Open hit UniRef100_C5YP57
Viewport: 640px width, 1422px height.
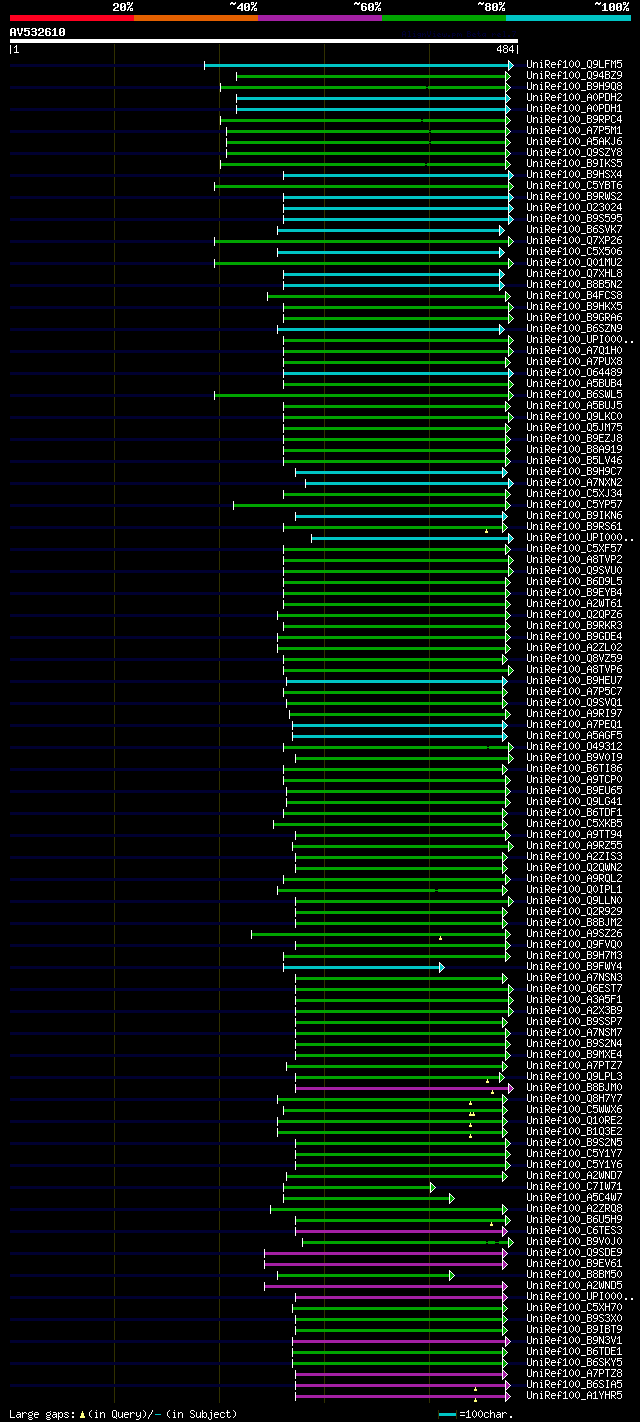point(574,505)
